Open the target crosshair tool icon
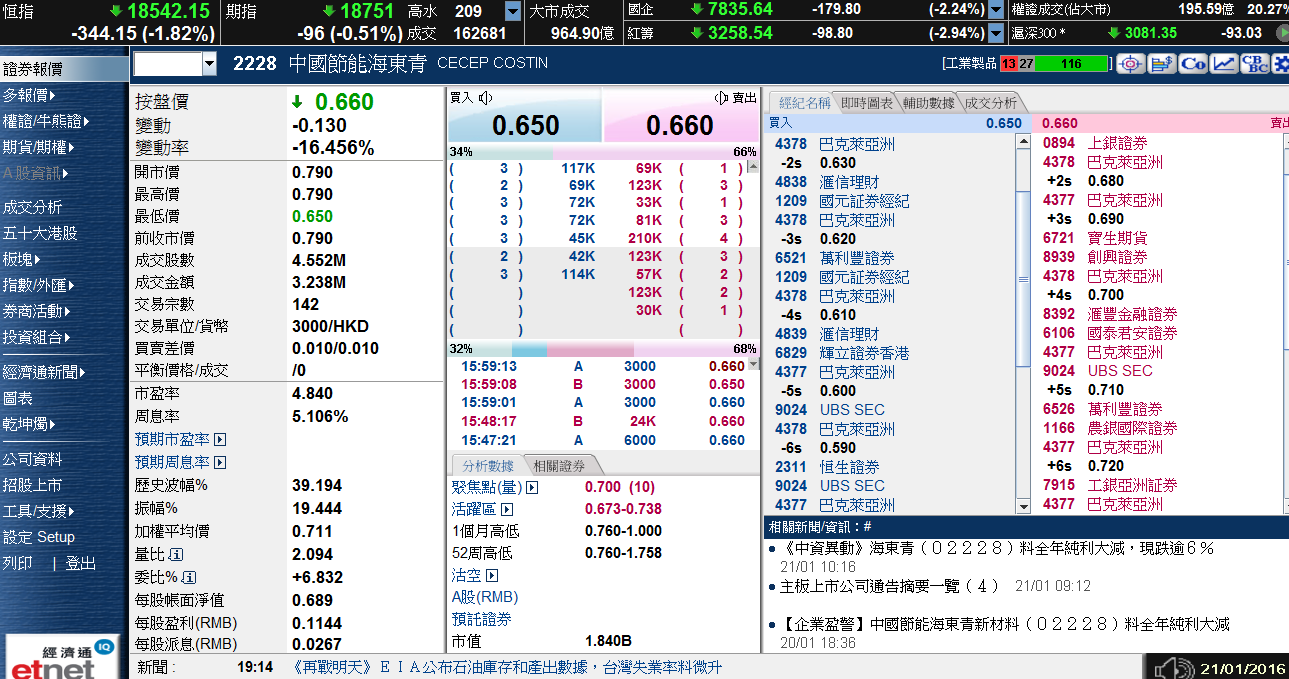Screen dimensions: 1289x679 (x=1131, y=64)
